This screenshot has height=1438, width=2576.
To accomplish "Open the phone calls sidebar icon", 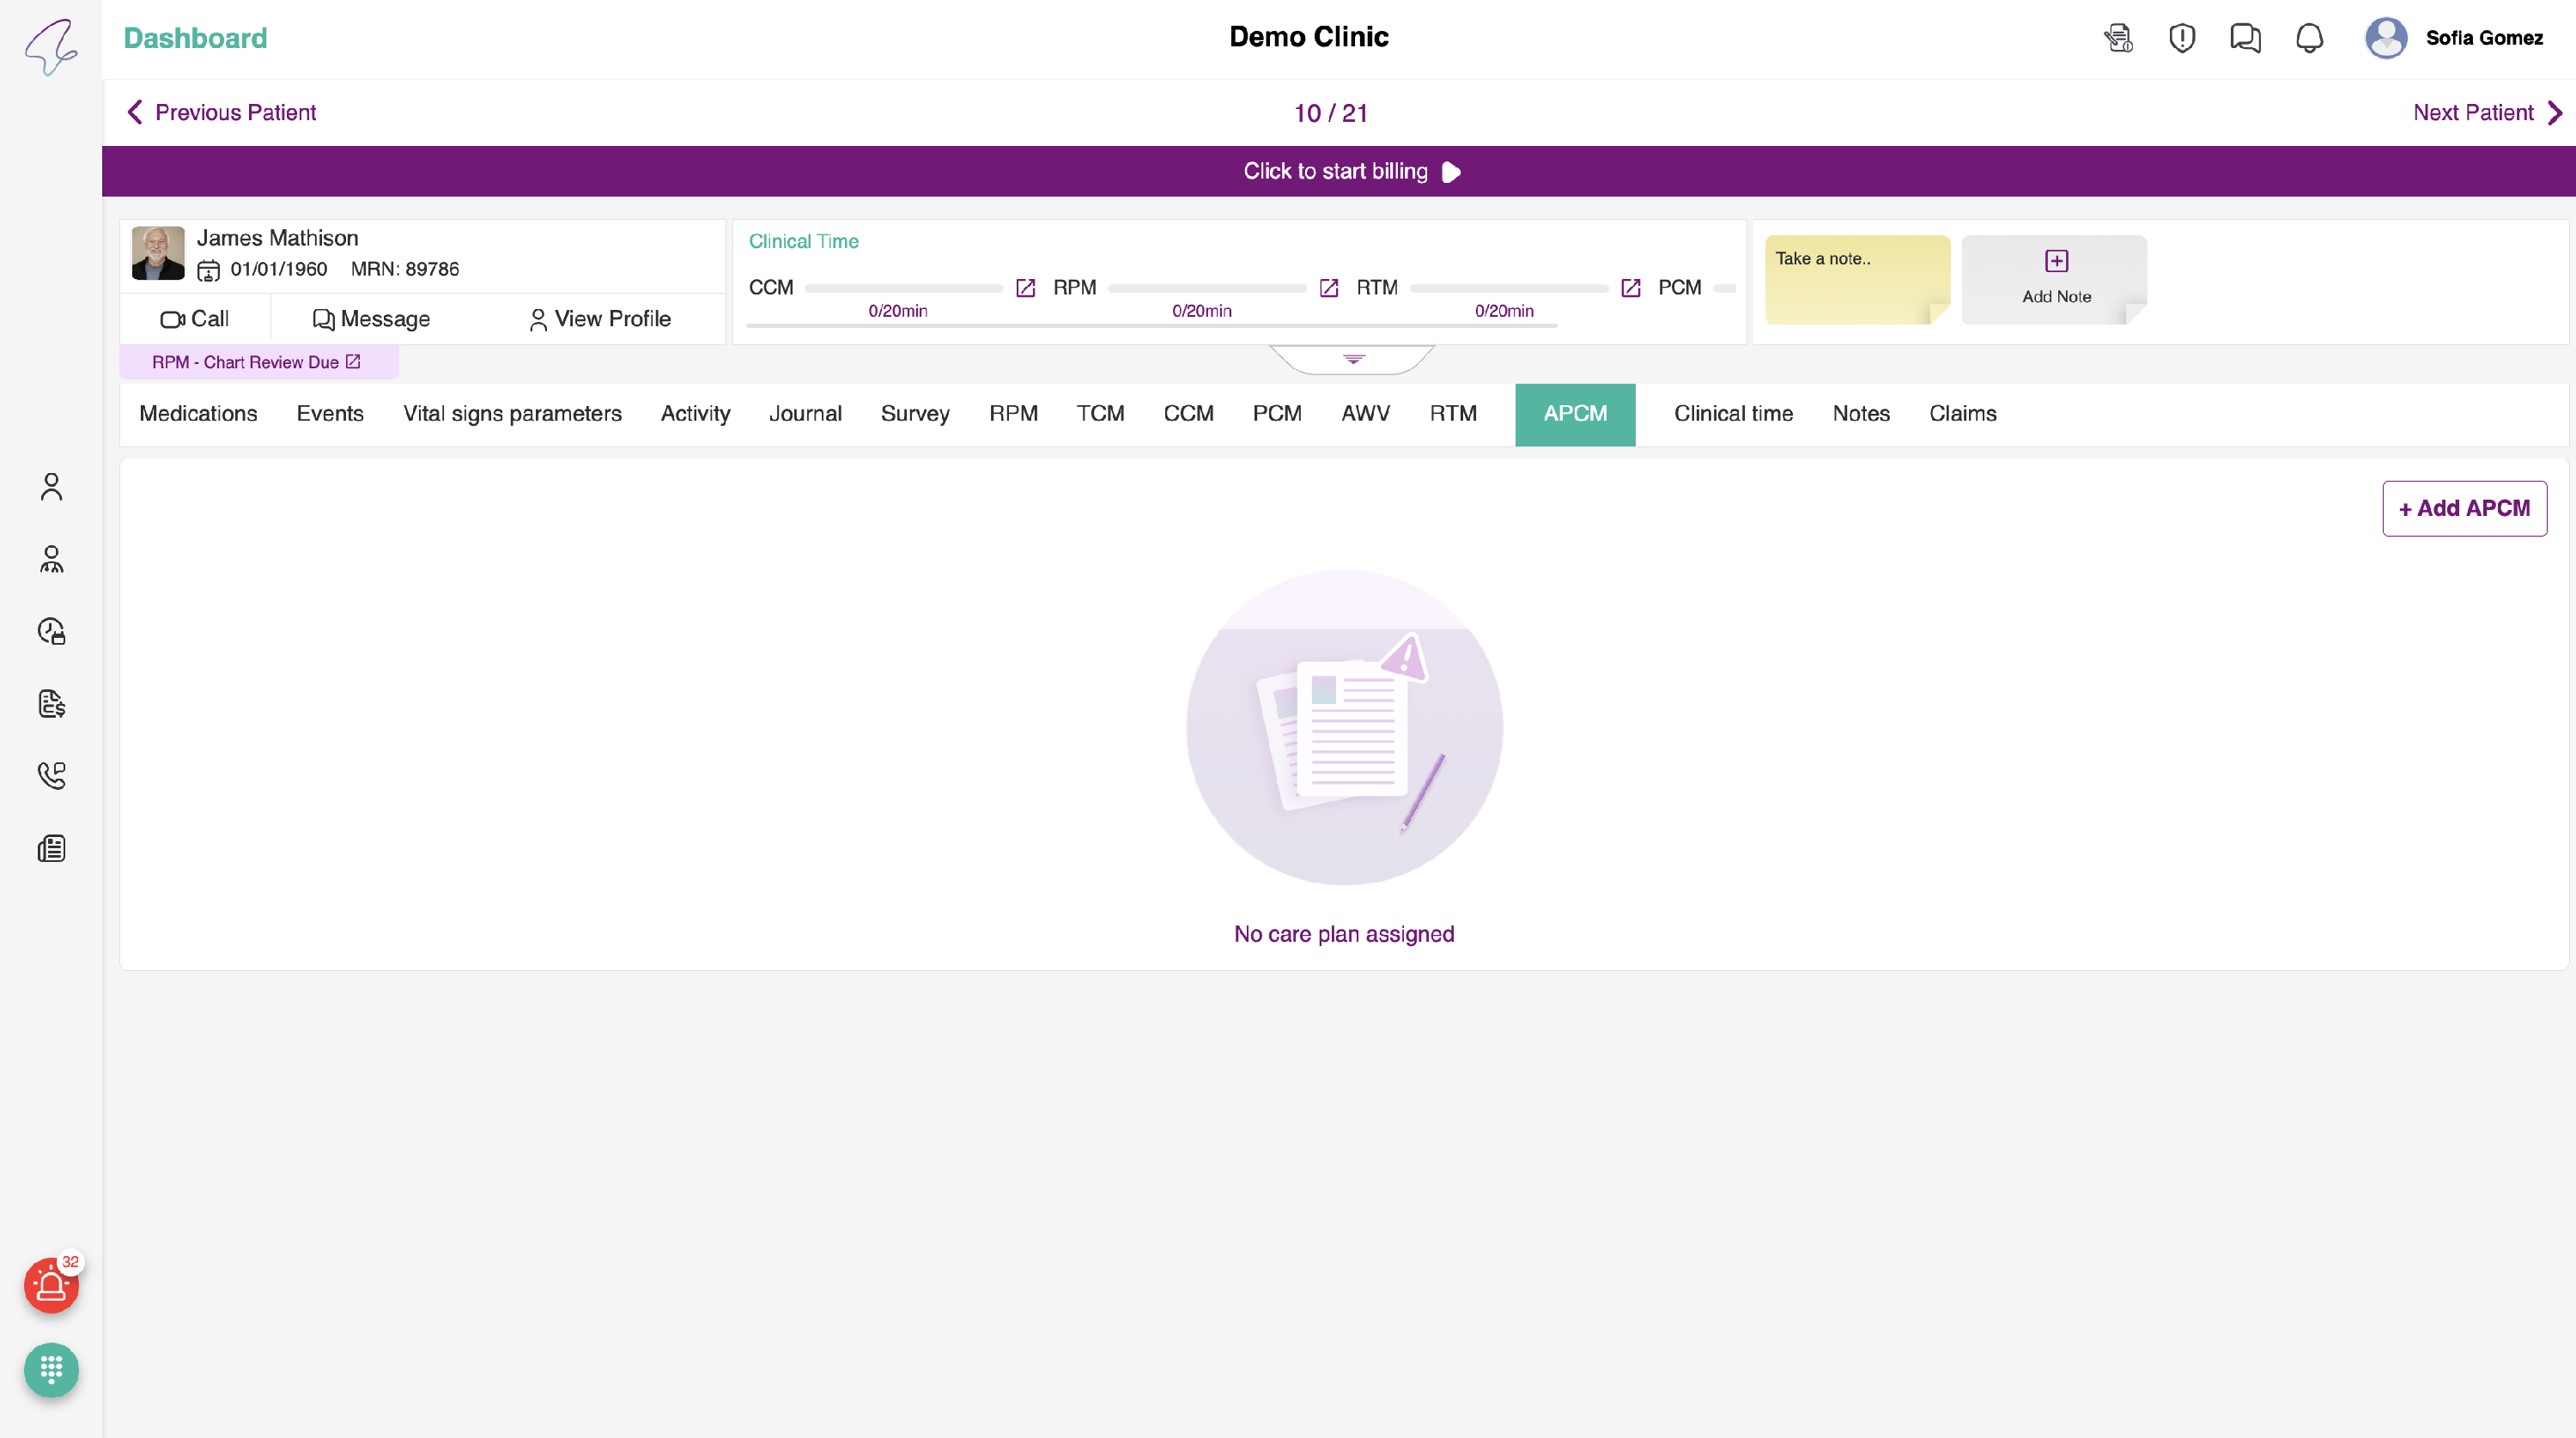I will pyautogui.click(x=51, y=776).
